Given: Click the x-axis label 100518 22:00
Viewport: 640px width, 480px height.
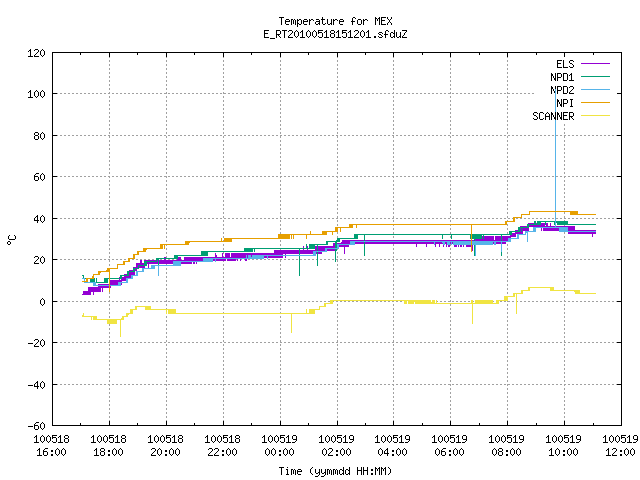Looking at the screenshot, I should (x=222, y=445).
